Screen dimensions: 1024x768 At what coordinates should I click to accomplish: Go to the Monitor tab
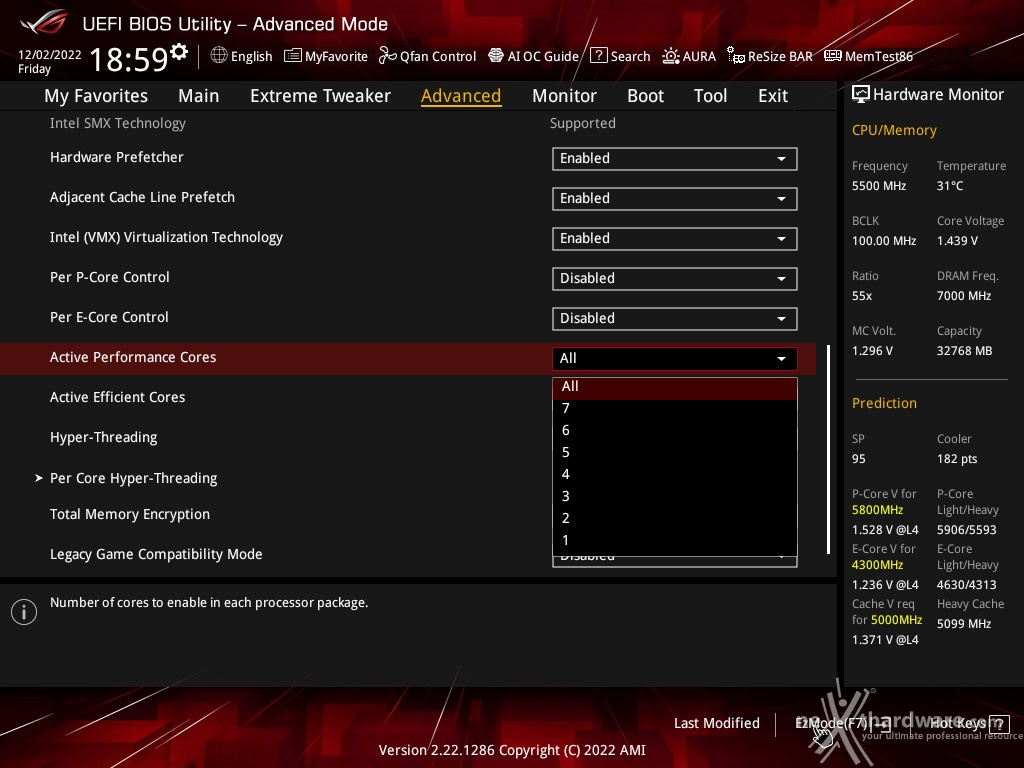tap(564, 96)
